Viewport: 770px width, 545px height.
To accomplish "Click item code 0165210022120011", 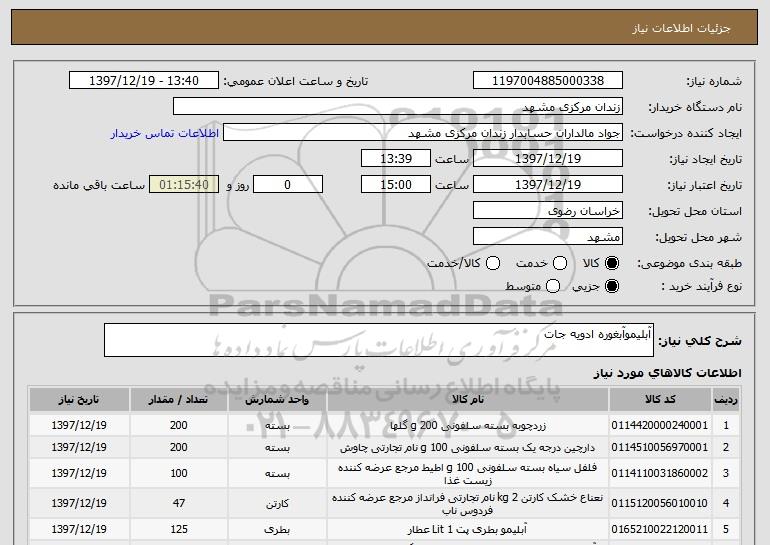I will tap(660, 529).
